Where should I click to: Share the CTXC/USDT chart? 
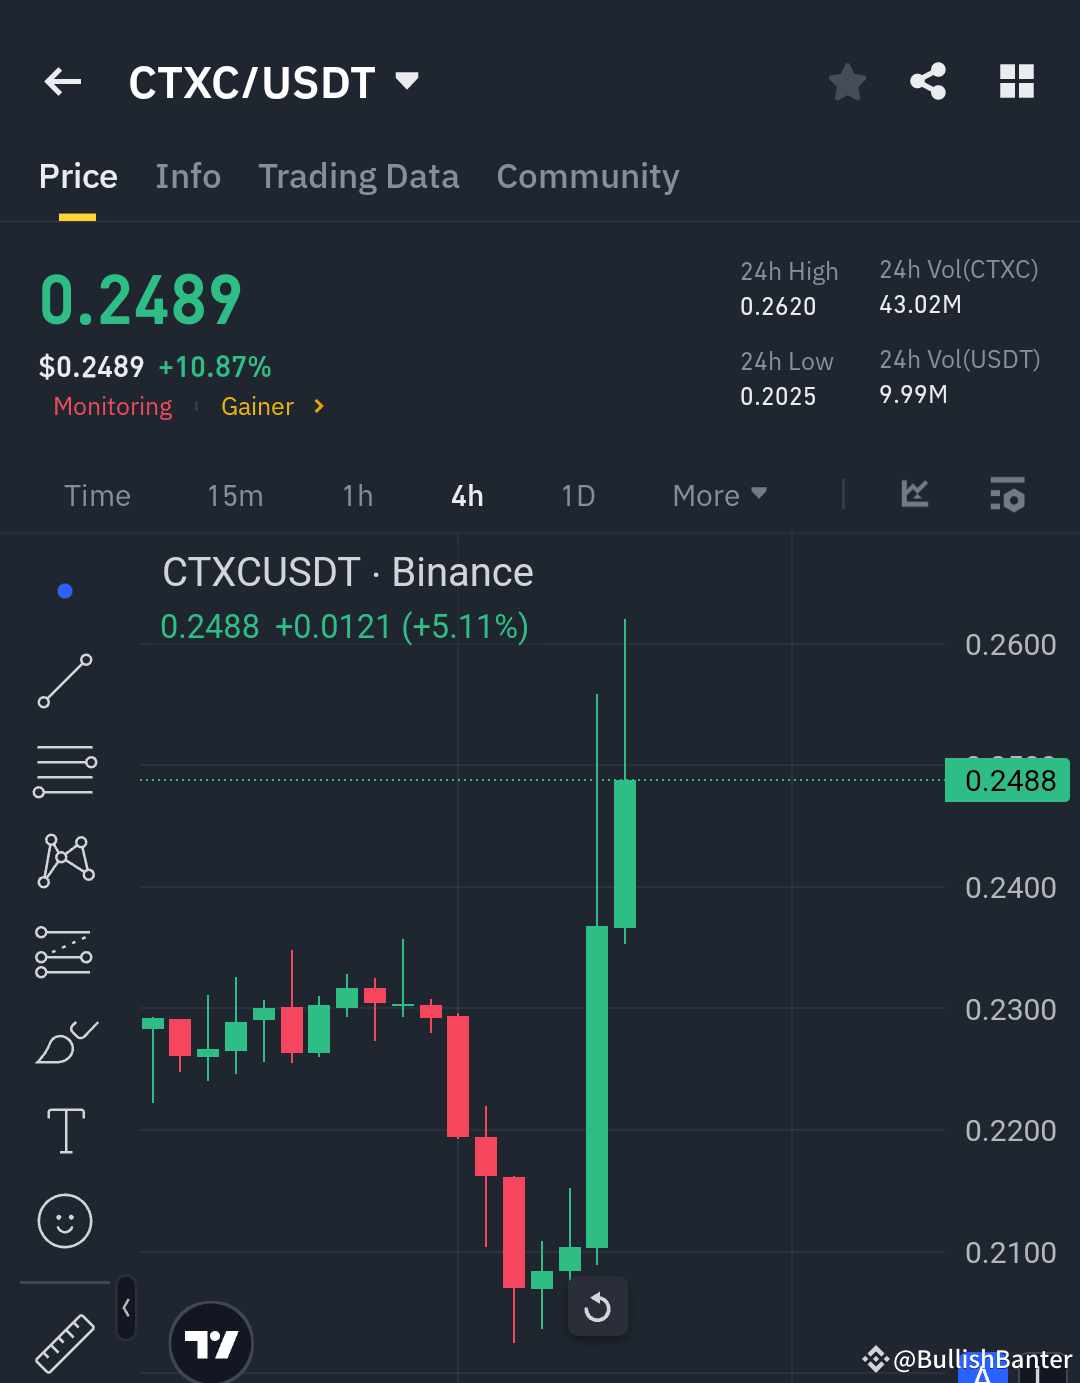click(927, 82)
